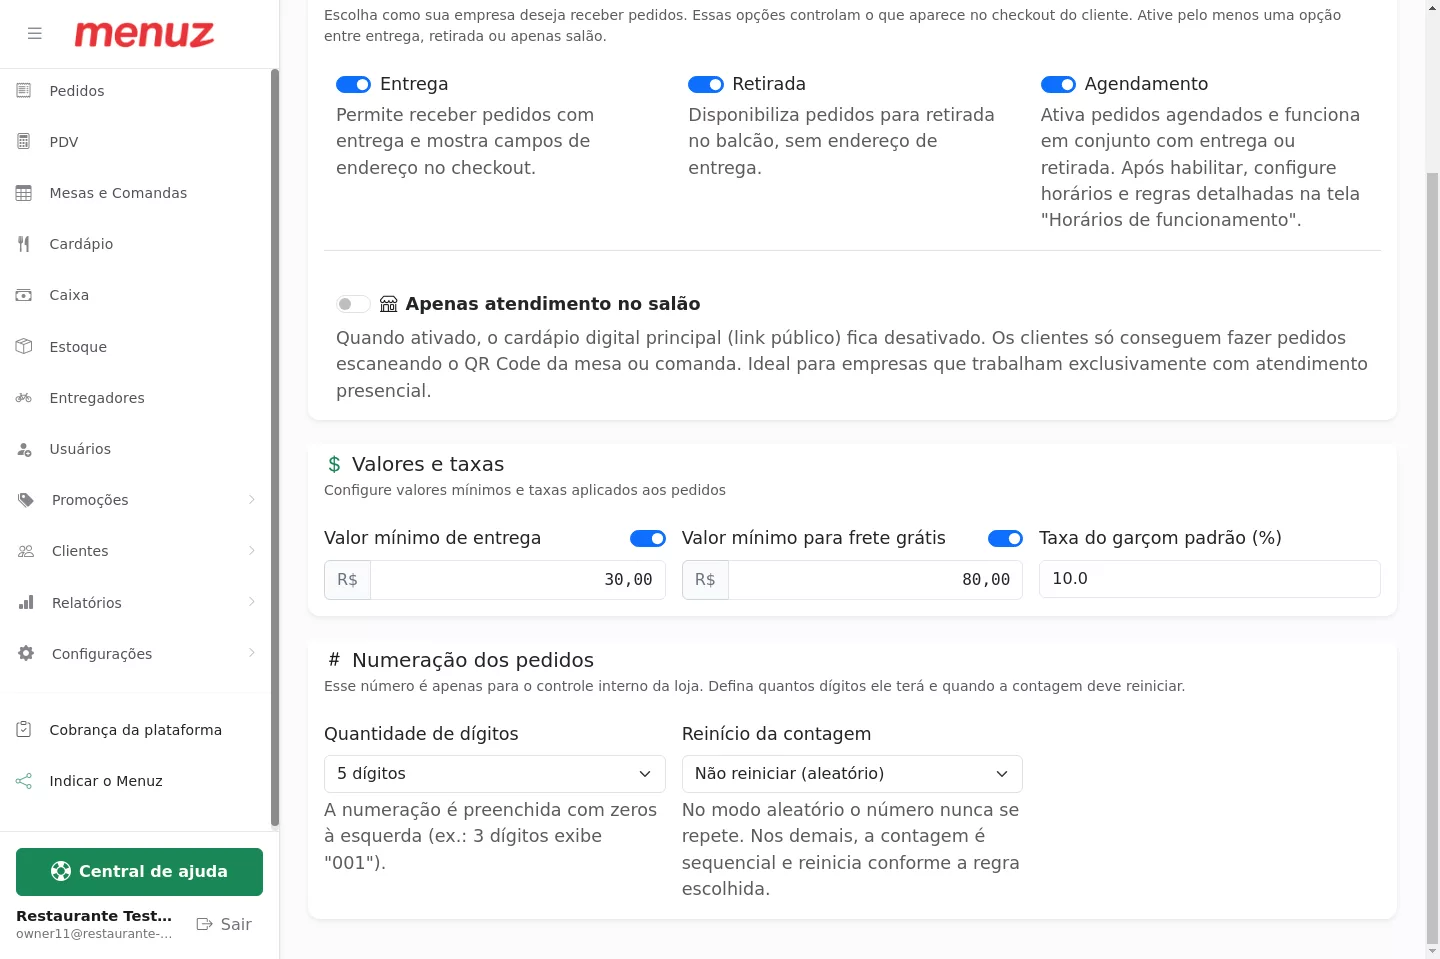The width and height of the screenshot is (1440, 959).
Task: Click the Cardápio fork-and-knife icon
Action: (24, 244)
